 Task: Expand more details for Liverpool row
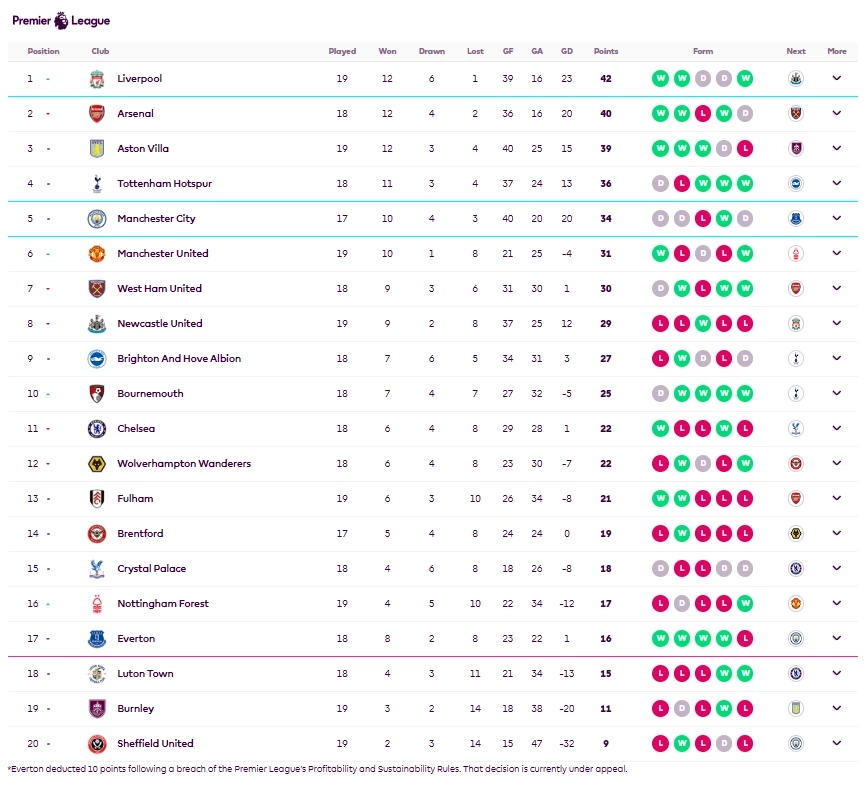tap(837, 79)
